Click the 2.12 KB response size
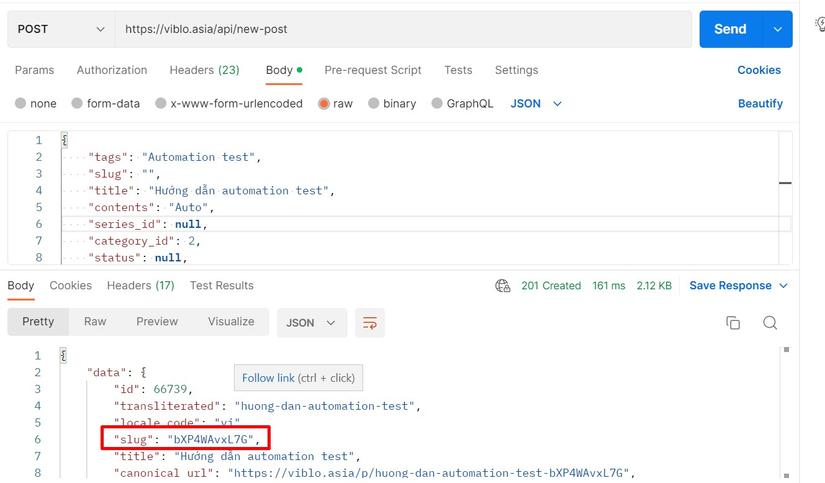The image size is (825, 483). coord(654,286)
